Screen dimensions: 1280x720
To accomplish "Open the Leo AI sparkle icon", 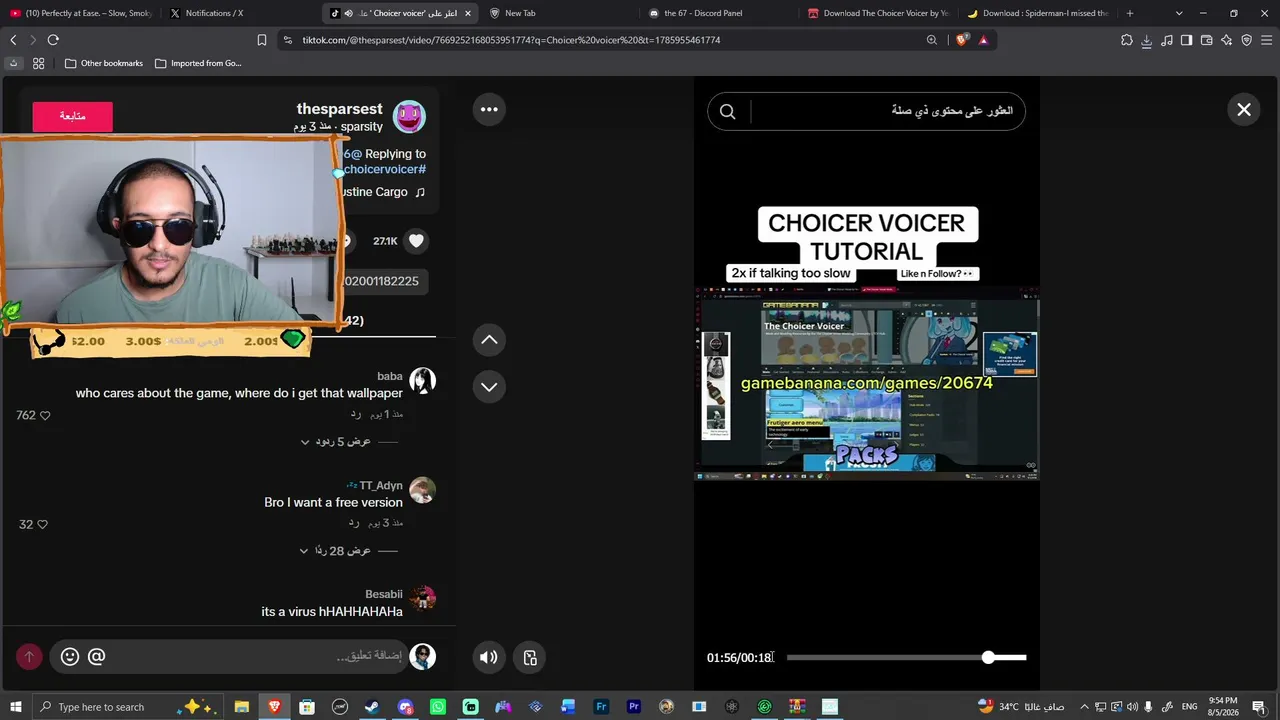I will click(x=1226, y=40).
